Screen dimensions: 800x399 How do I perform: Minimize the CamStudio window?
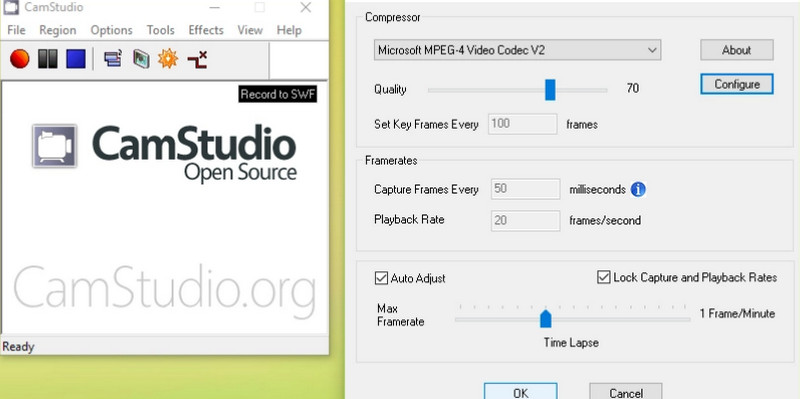pyautogui.click(x=215, y=7)
